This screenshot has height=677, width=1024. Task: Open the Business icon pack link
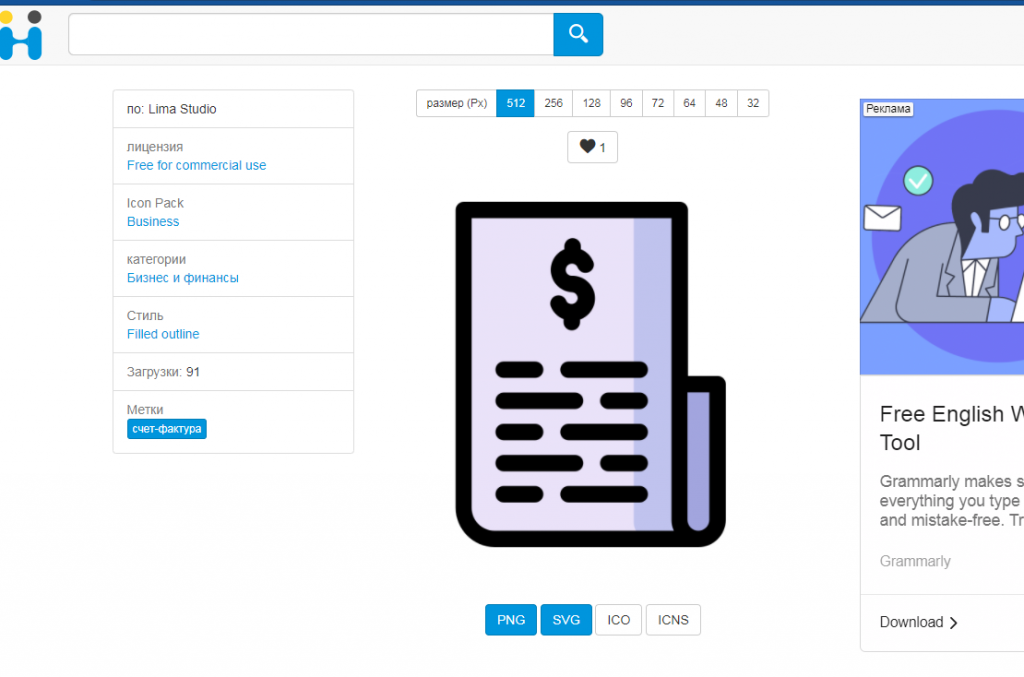(153, 222)
